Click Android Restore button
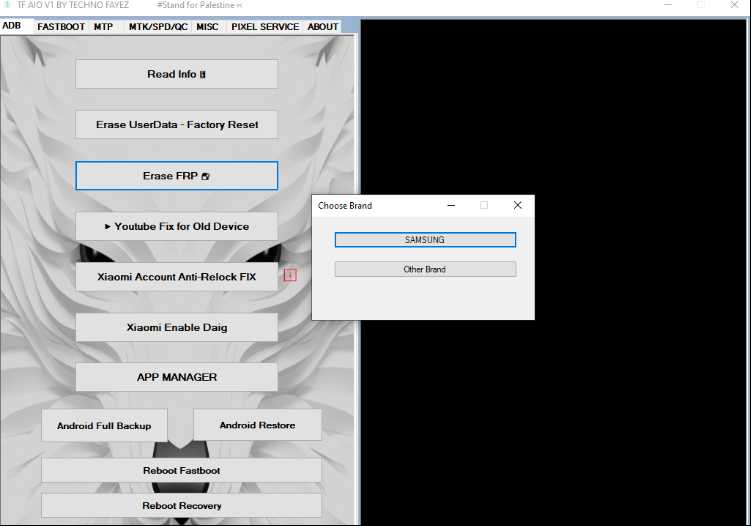751x526 pixels. click(x=258, y=425)
